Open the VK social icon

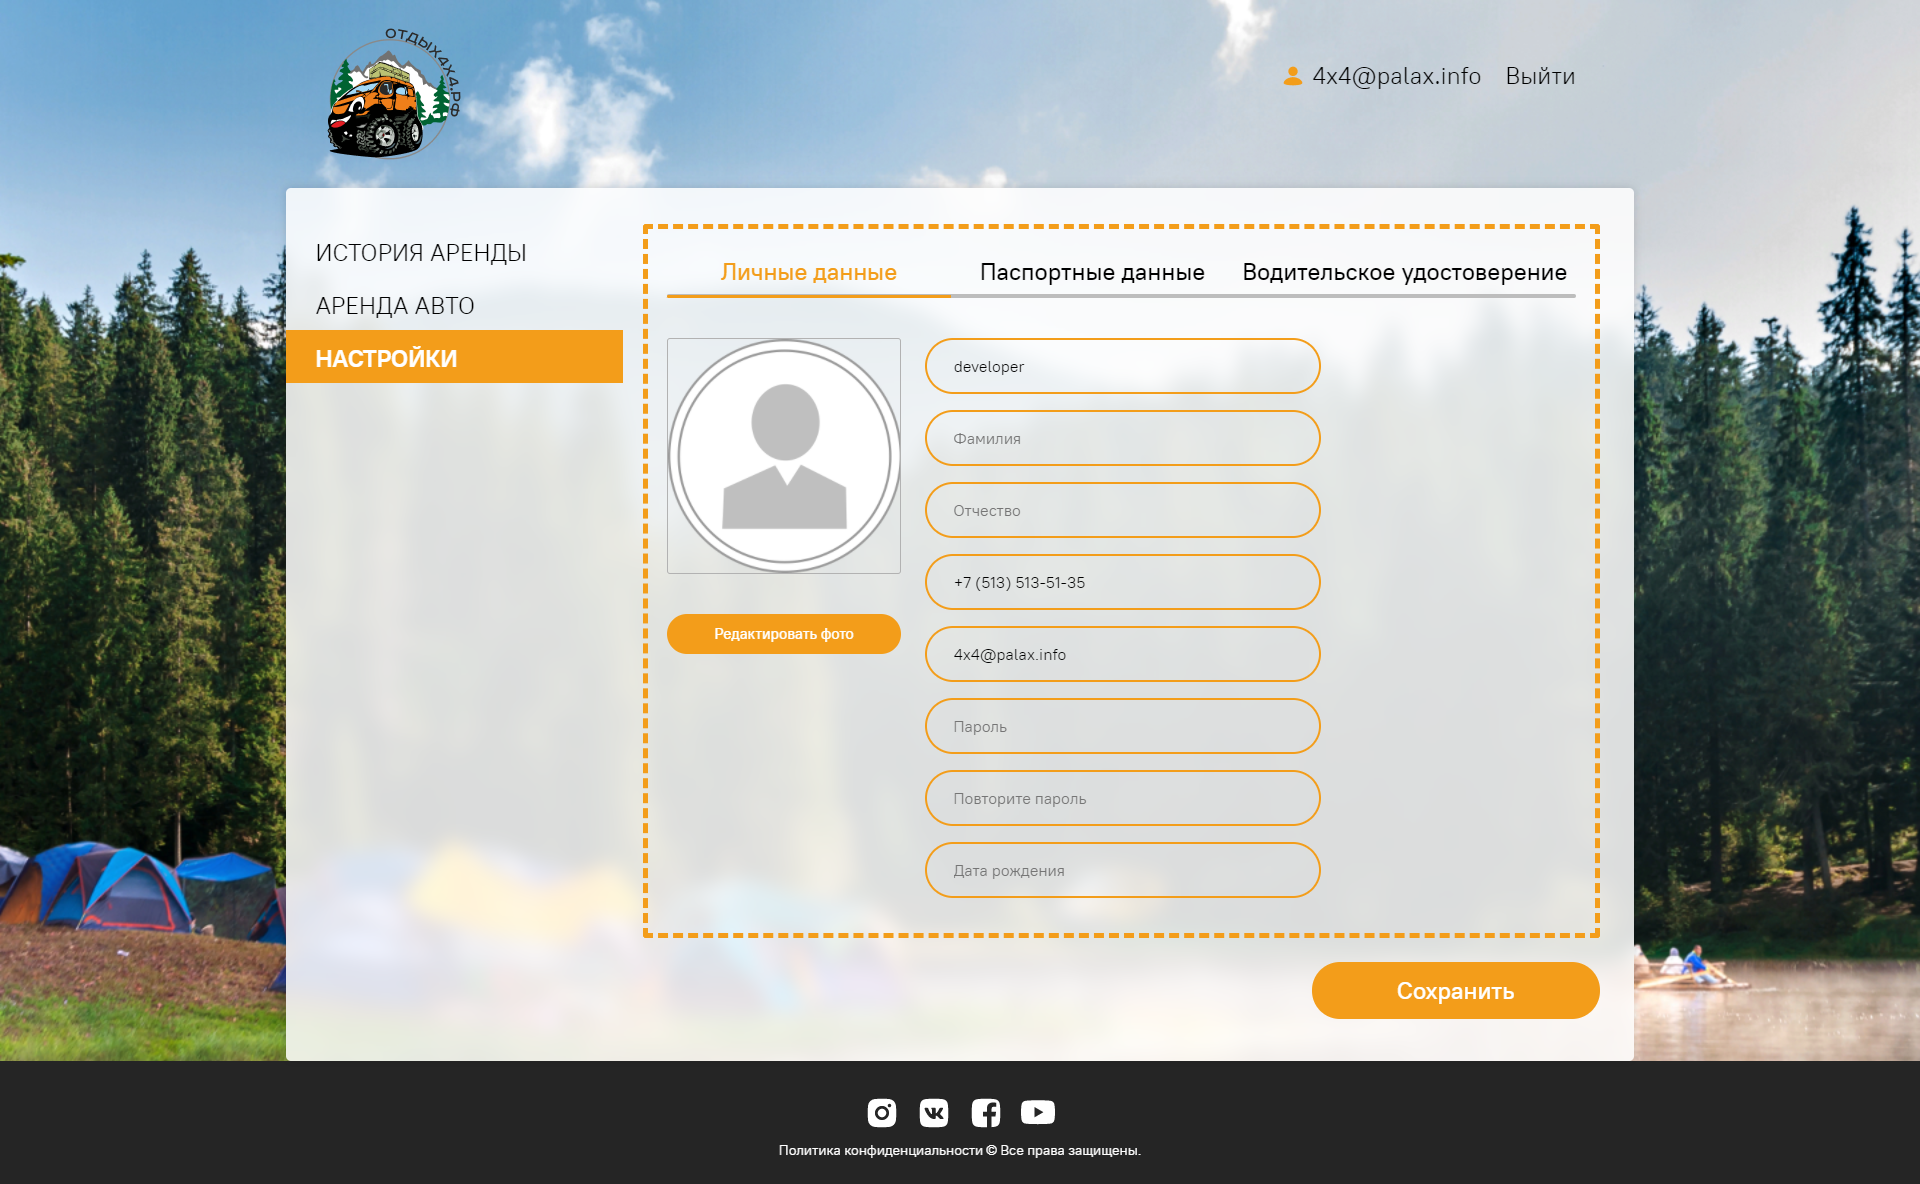933,1112
